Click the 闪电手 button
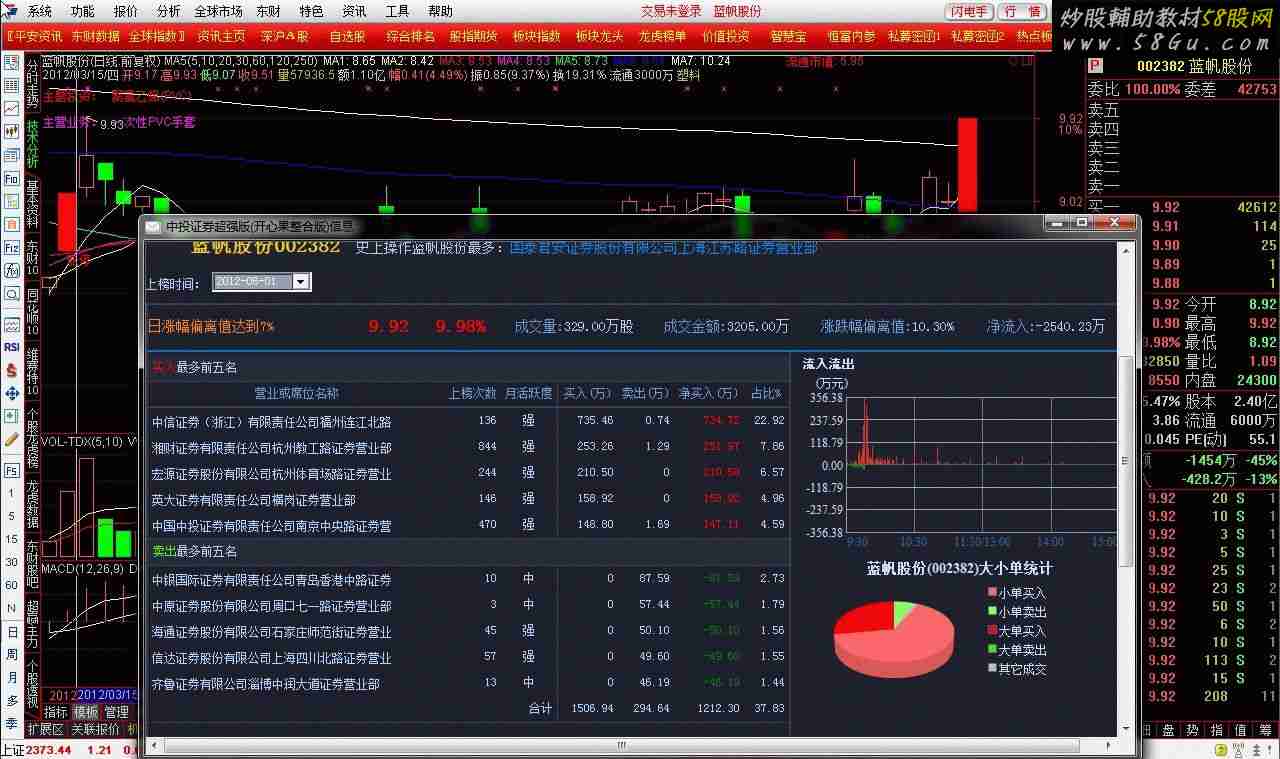 970,11
